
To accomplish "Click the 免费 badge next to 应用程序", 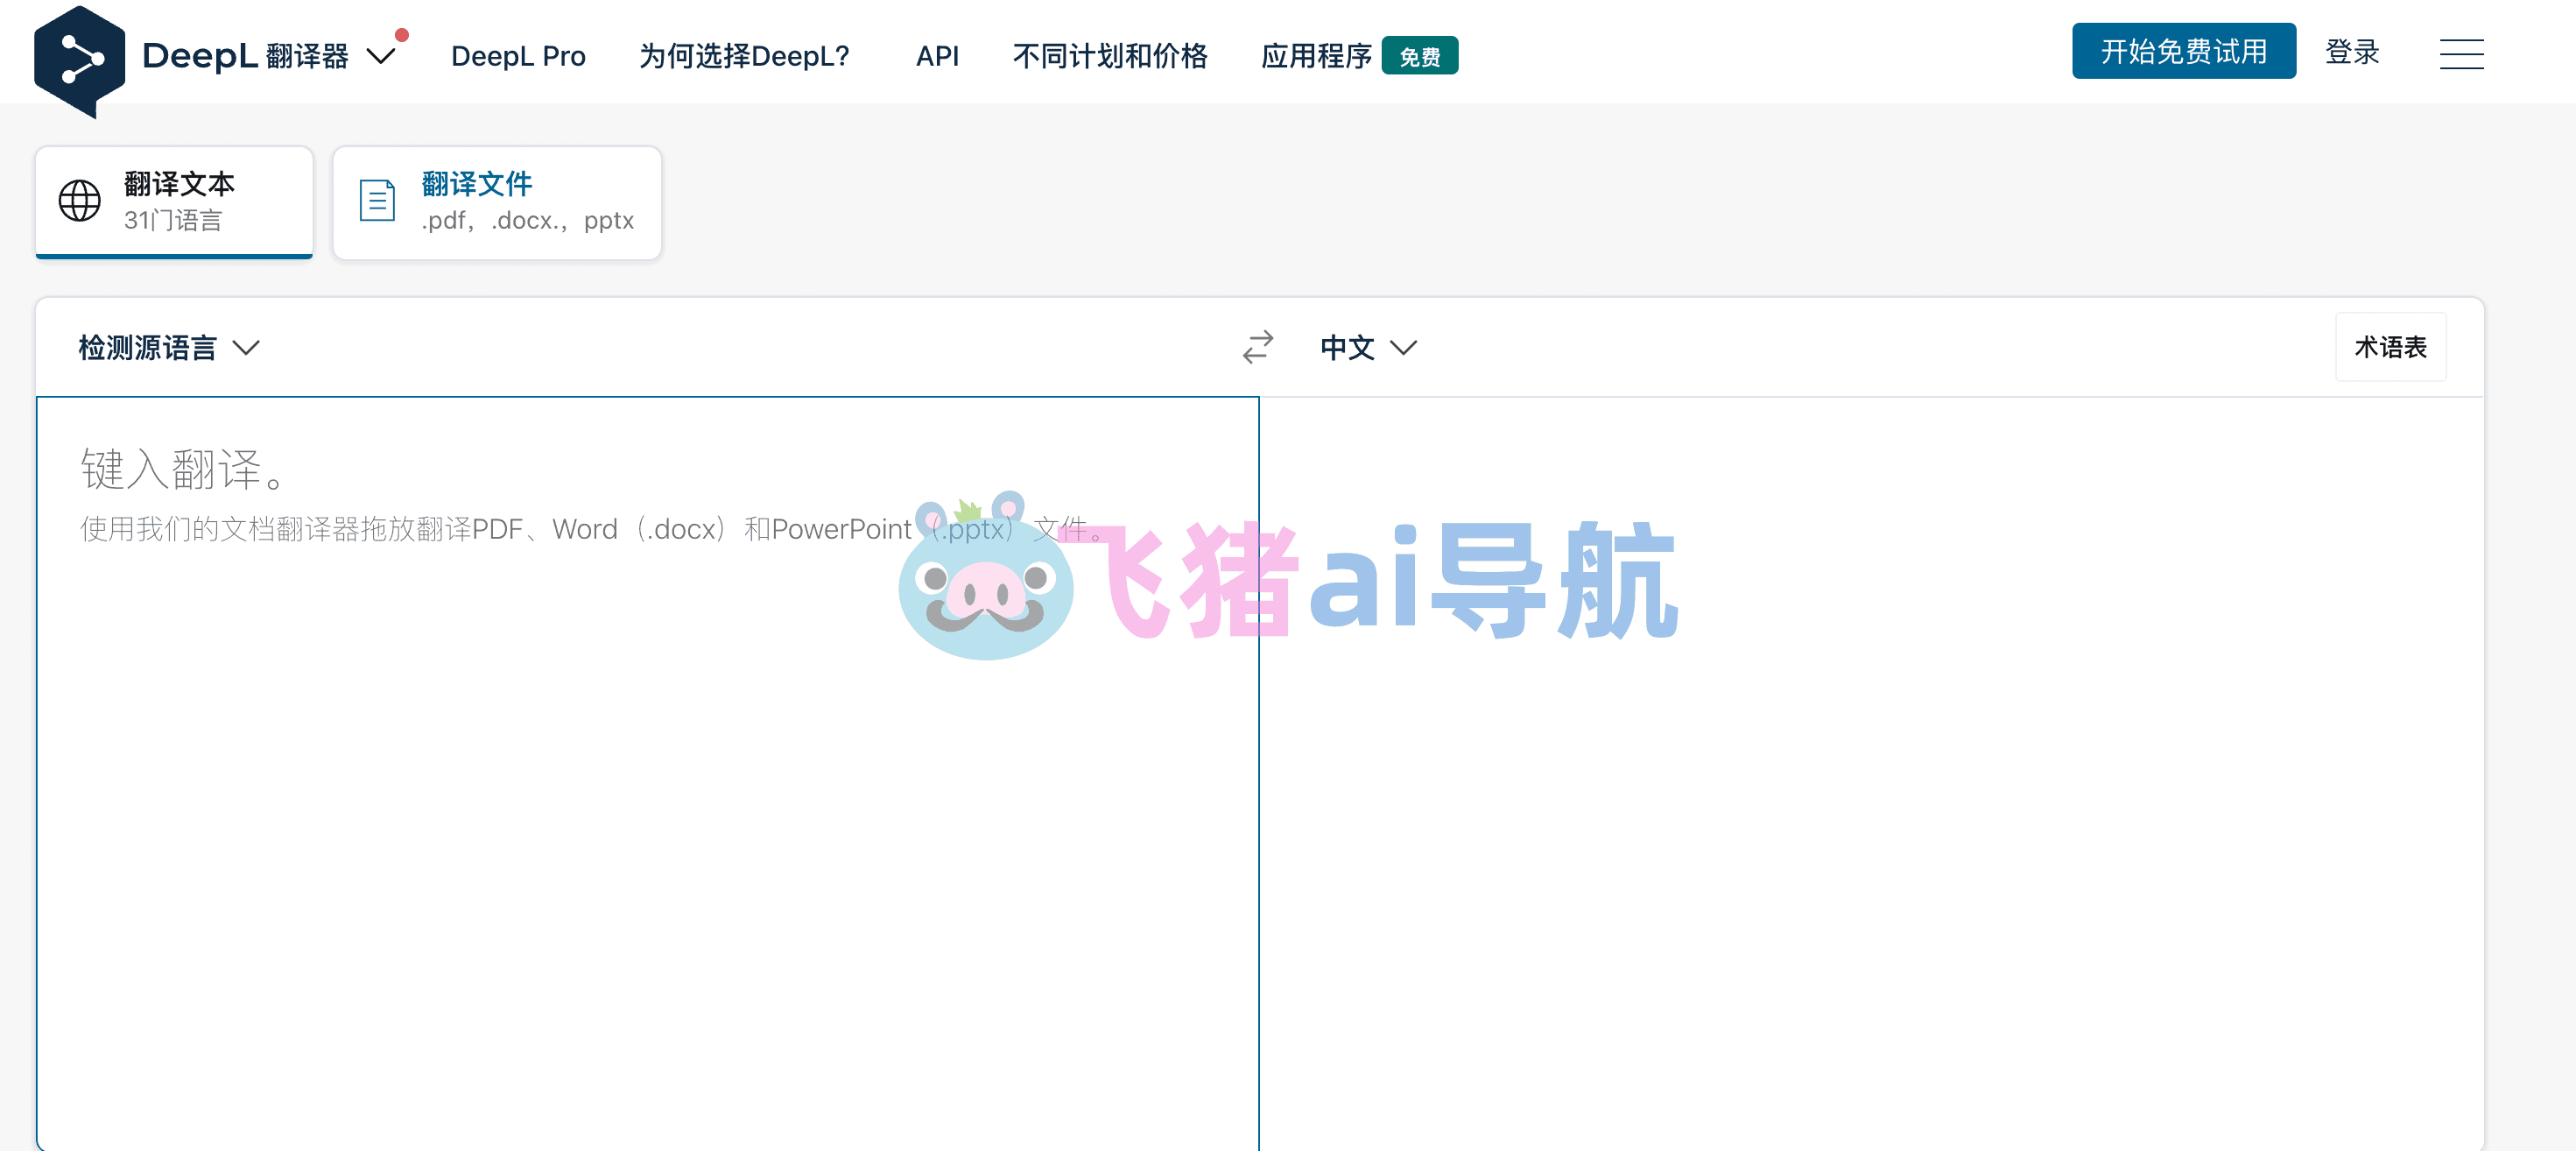I will click(1419, 56).
